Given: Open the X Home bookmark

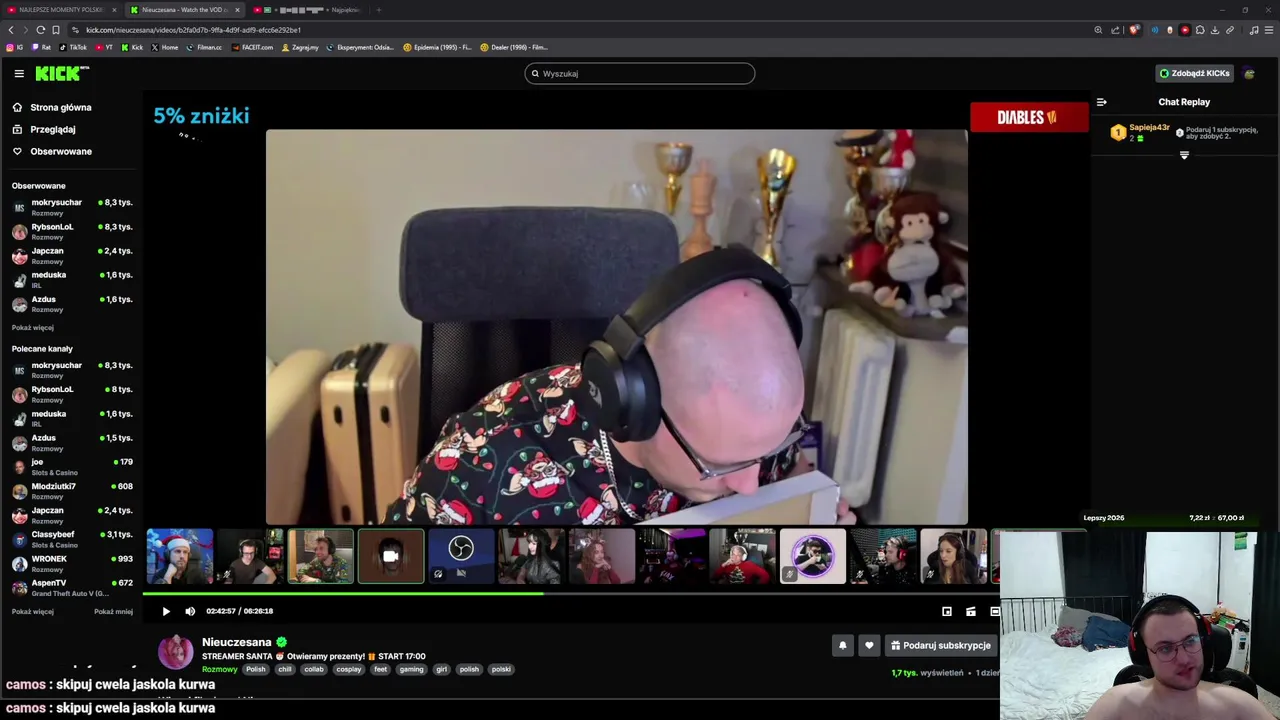Looking at the screenshot, I should click(165, 47).
